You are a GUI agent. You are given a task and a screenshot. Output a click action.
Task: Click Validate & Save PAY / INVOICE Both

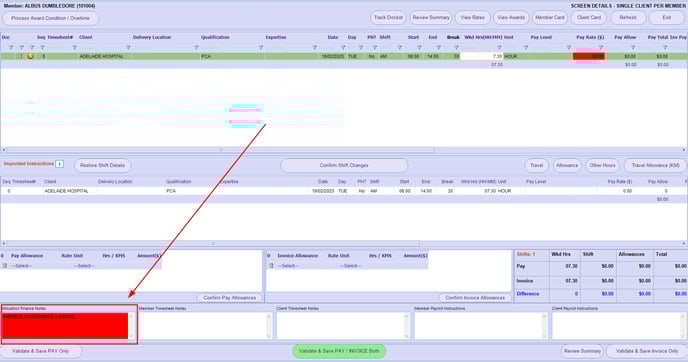[x=339, y=351]
